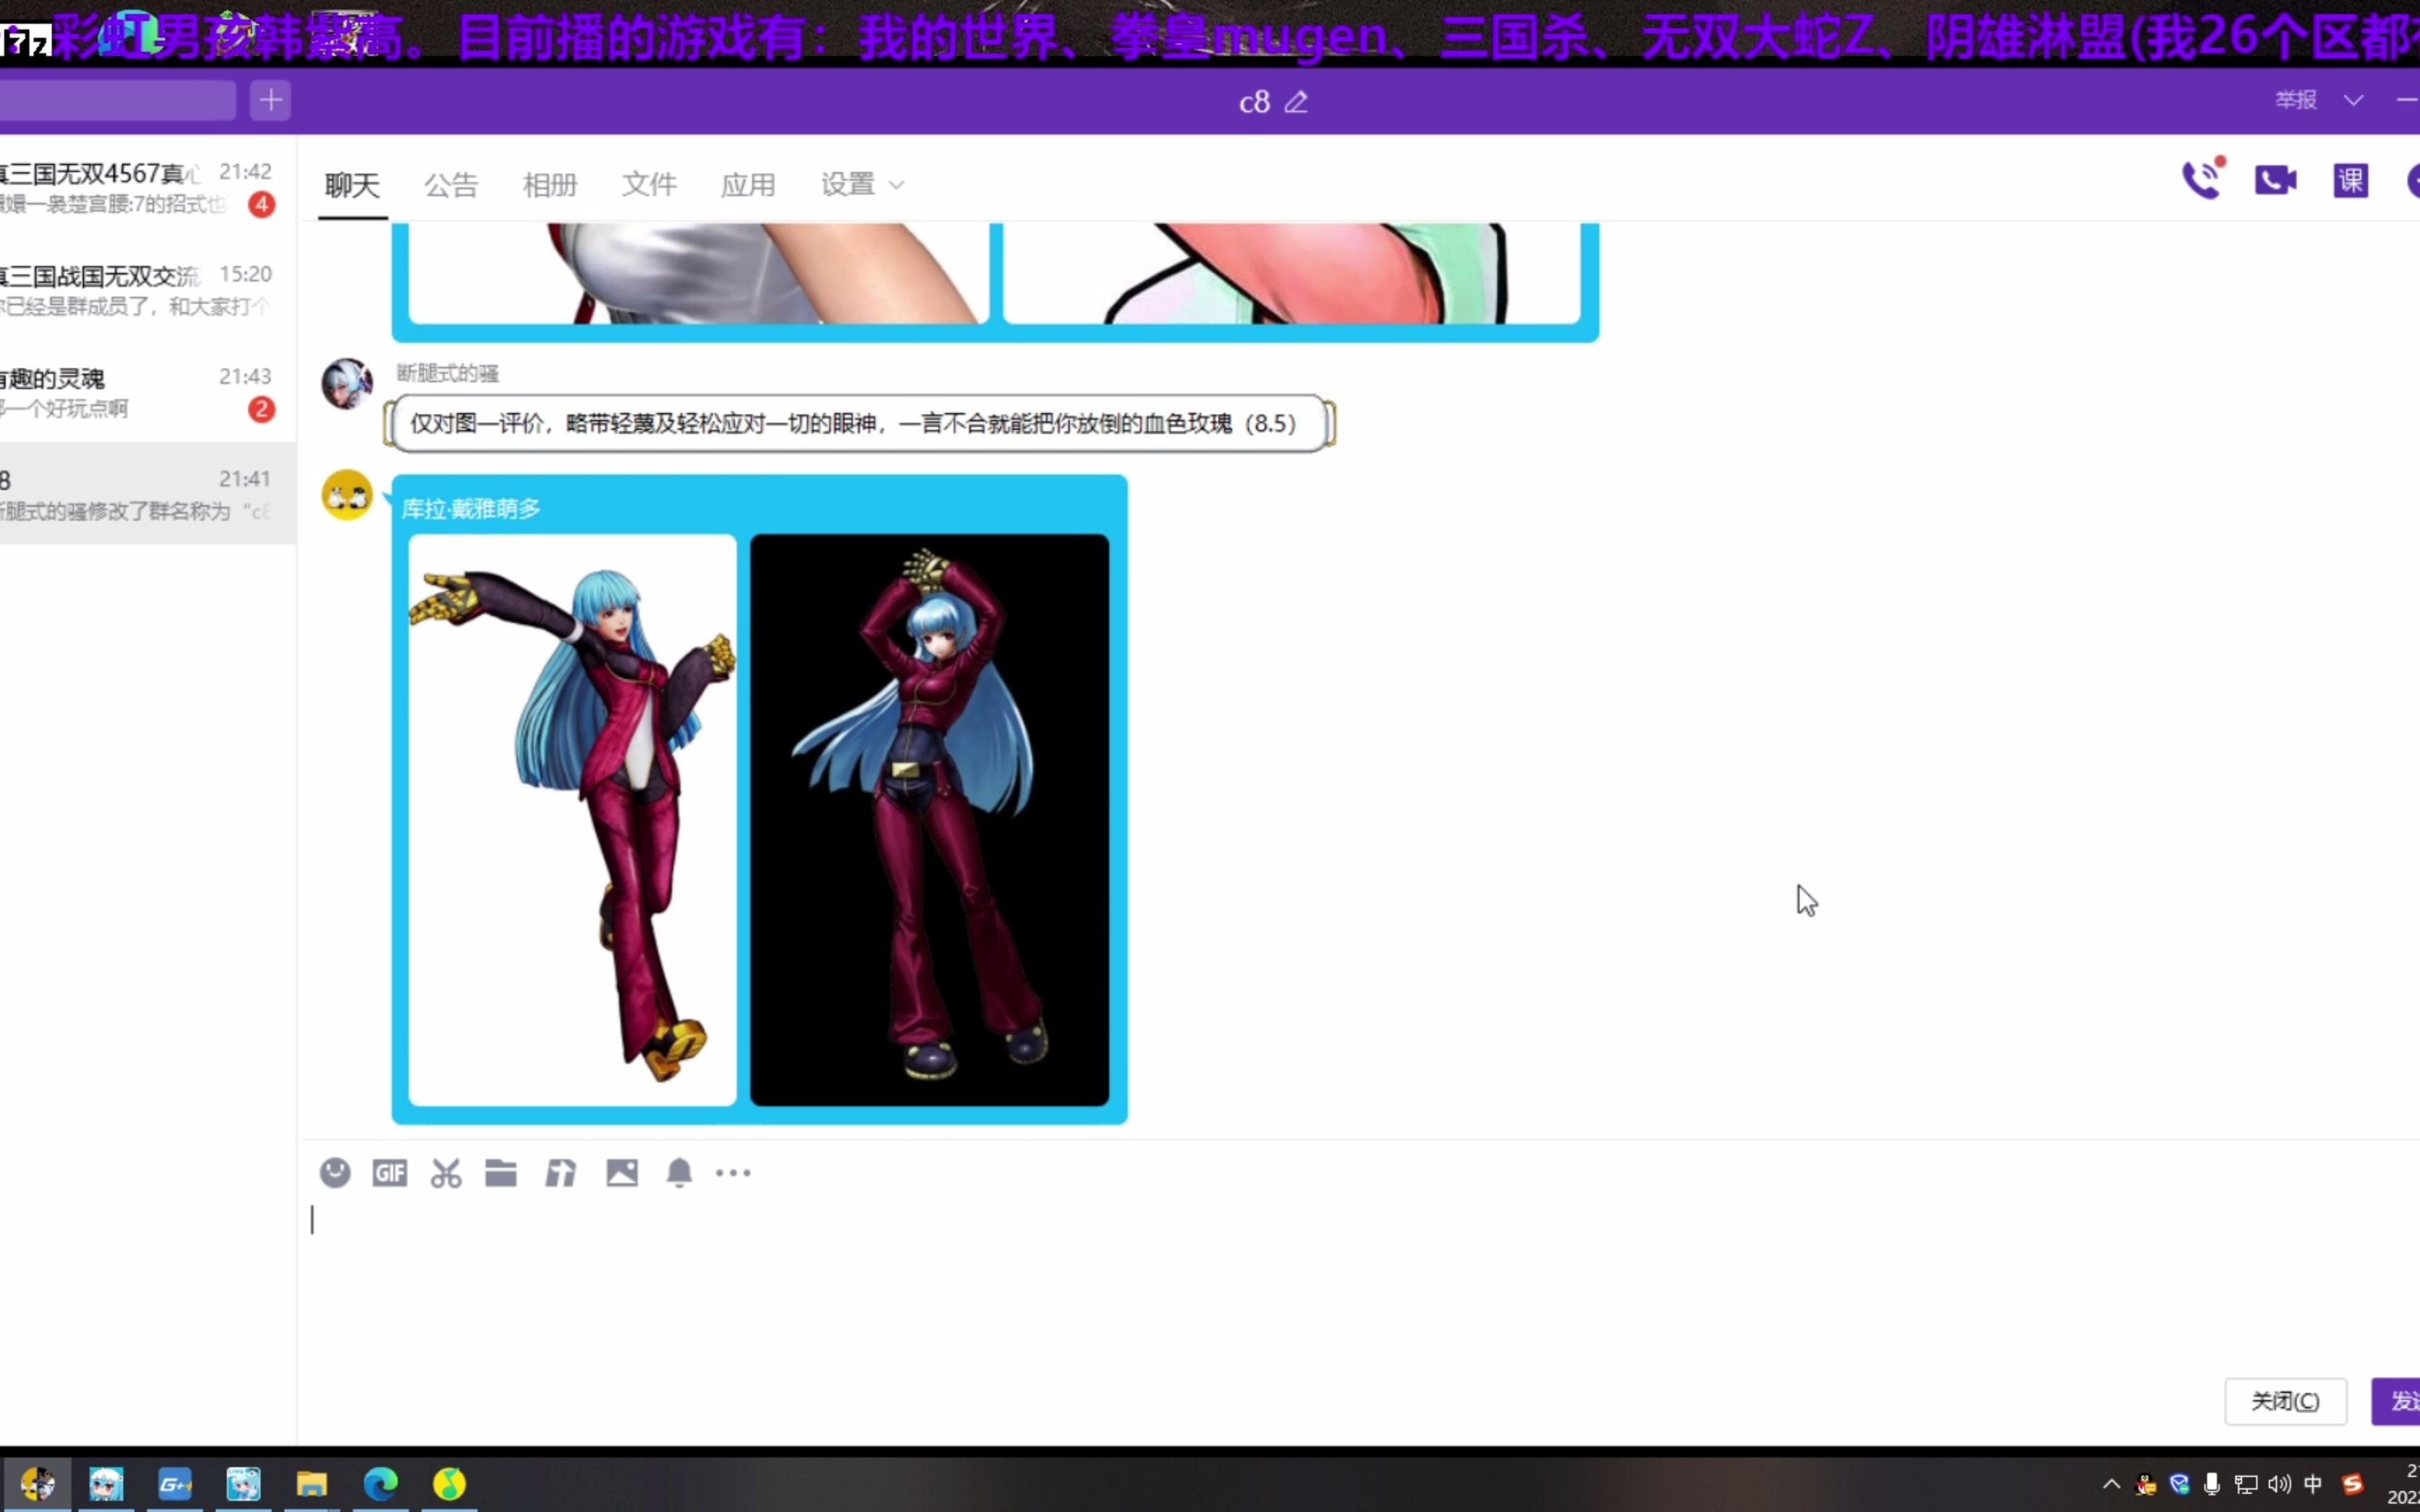The image size is (2420, 1512).
Task: Open File Explorer from taskbar
Action: [312, 1483]
